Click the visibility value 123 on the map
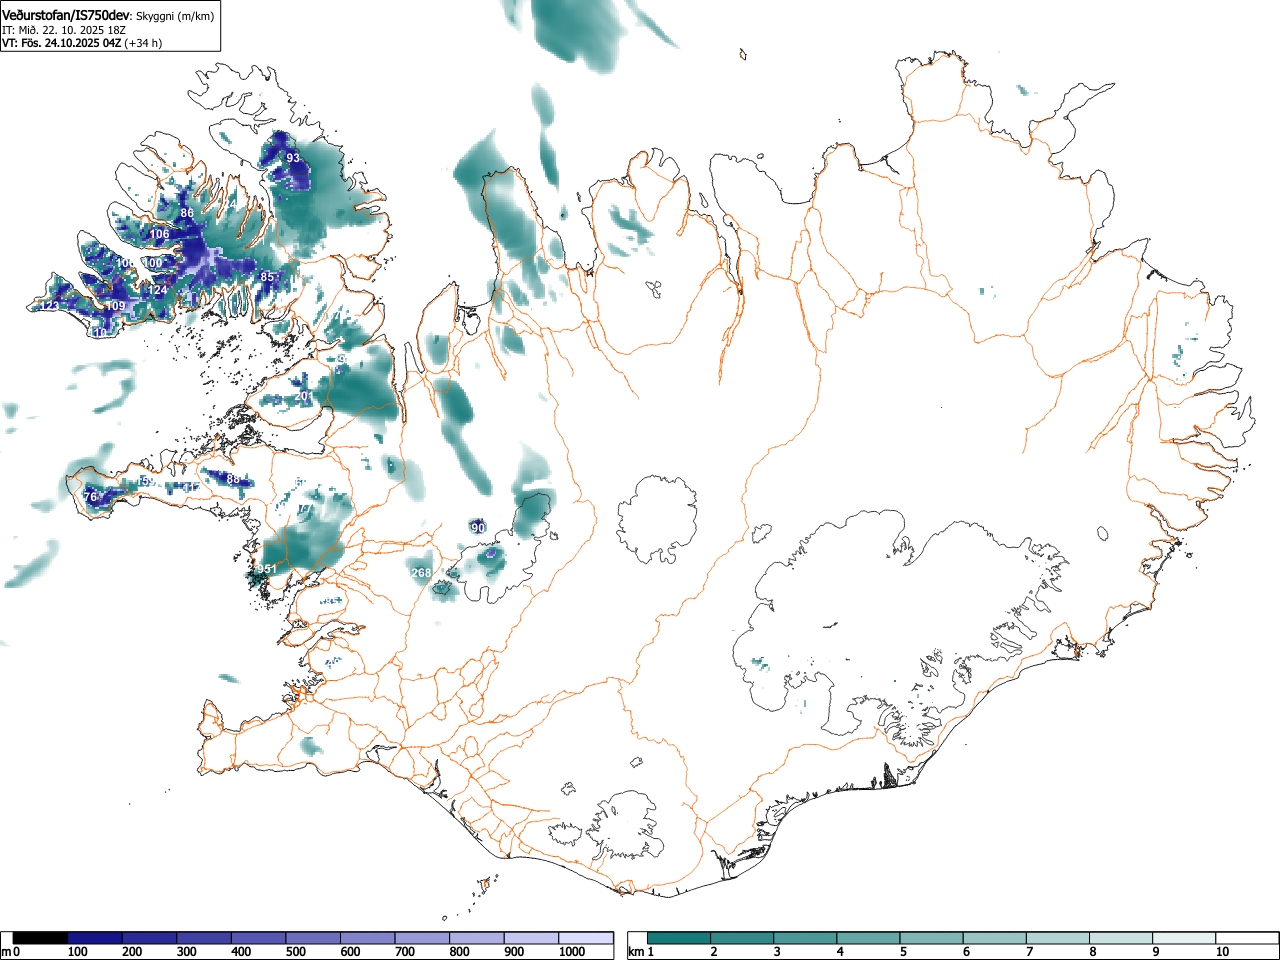1280x960 pixels. click(x=48, y=306)
